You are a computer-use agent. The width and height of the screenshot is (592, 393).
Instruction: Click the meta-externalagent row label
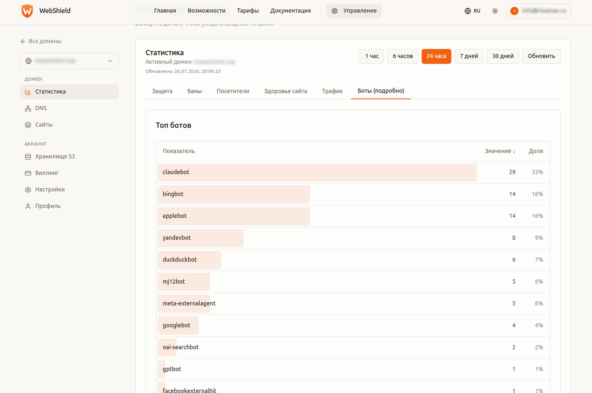click(189, 304)
